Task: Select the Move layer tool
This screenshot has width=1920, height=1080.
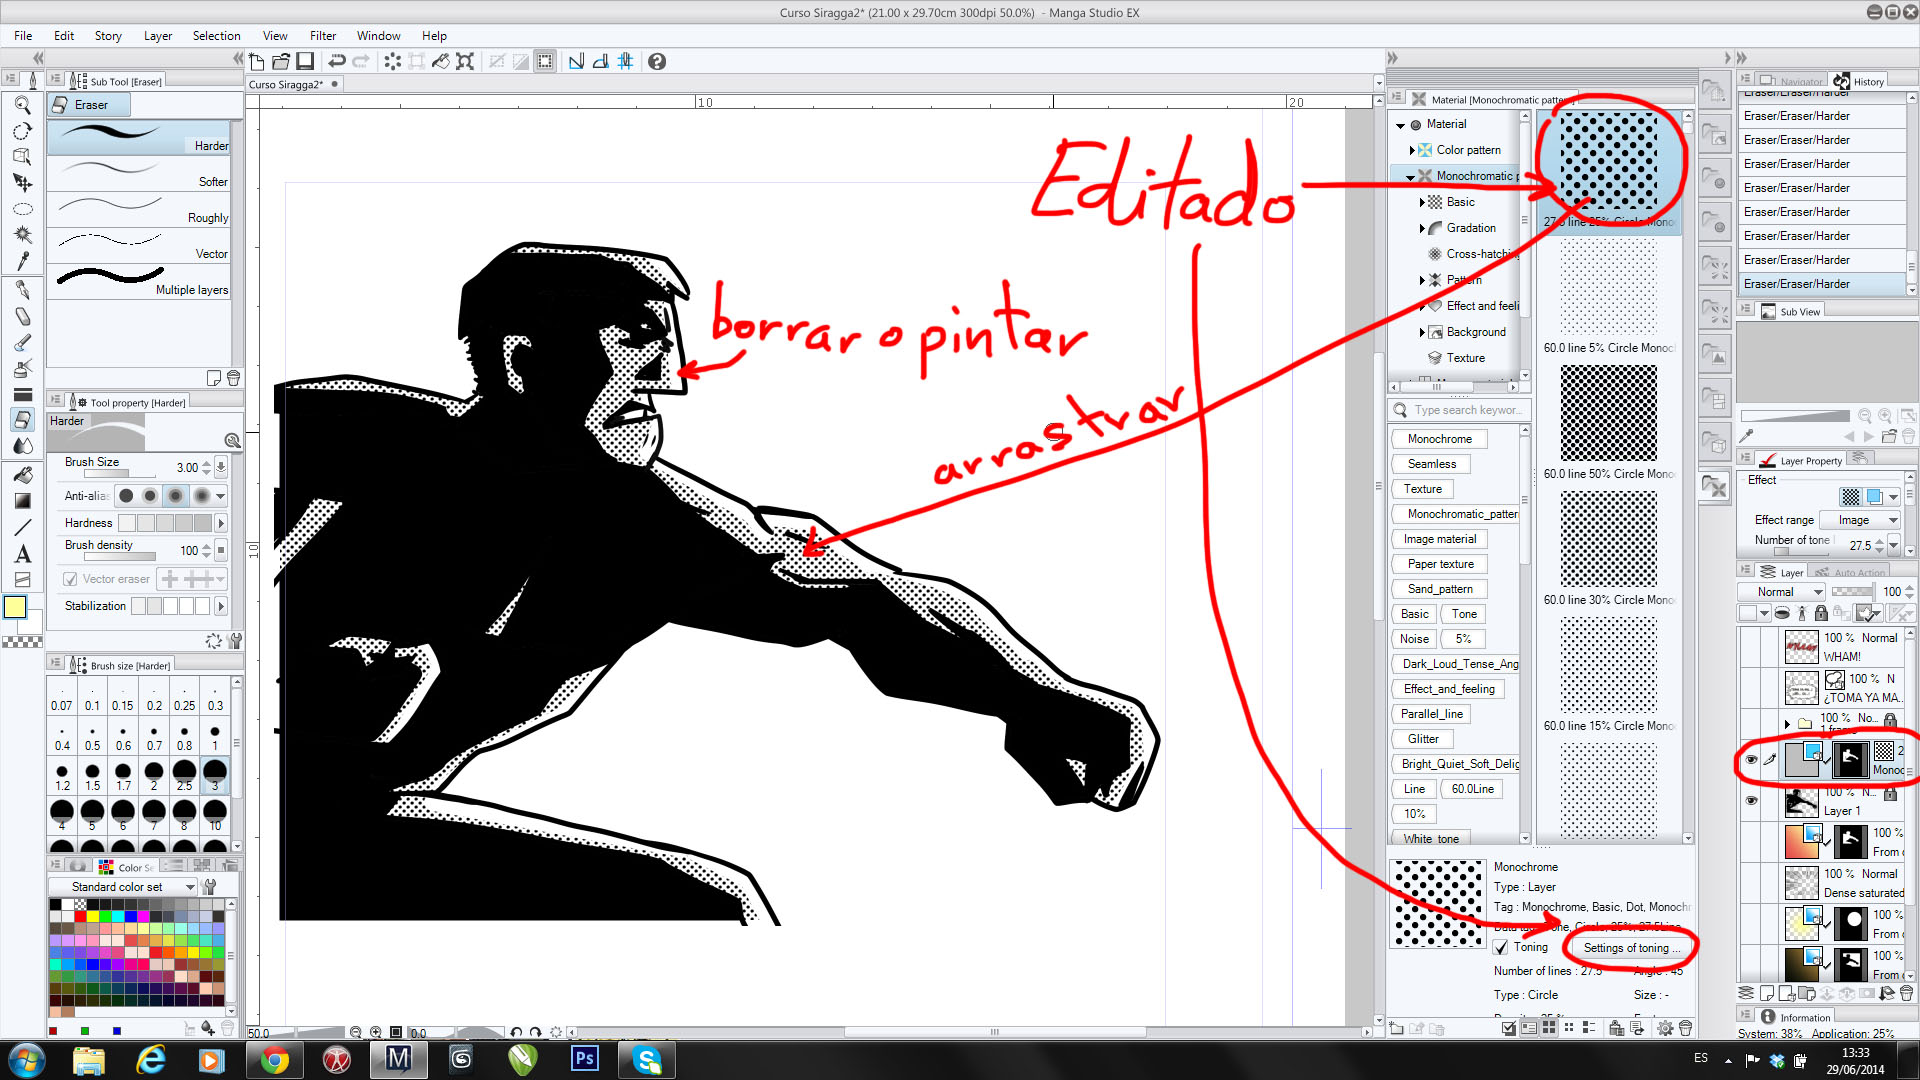Action: pos(22,183)
